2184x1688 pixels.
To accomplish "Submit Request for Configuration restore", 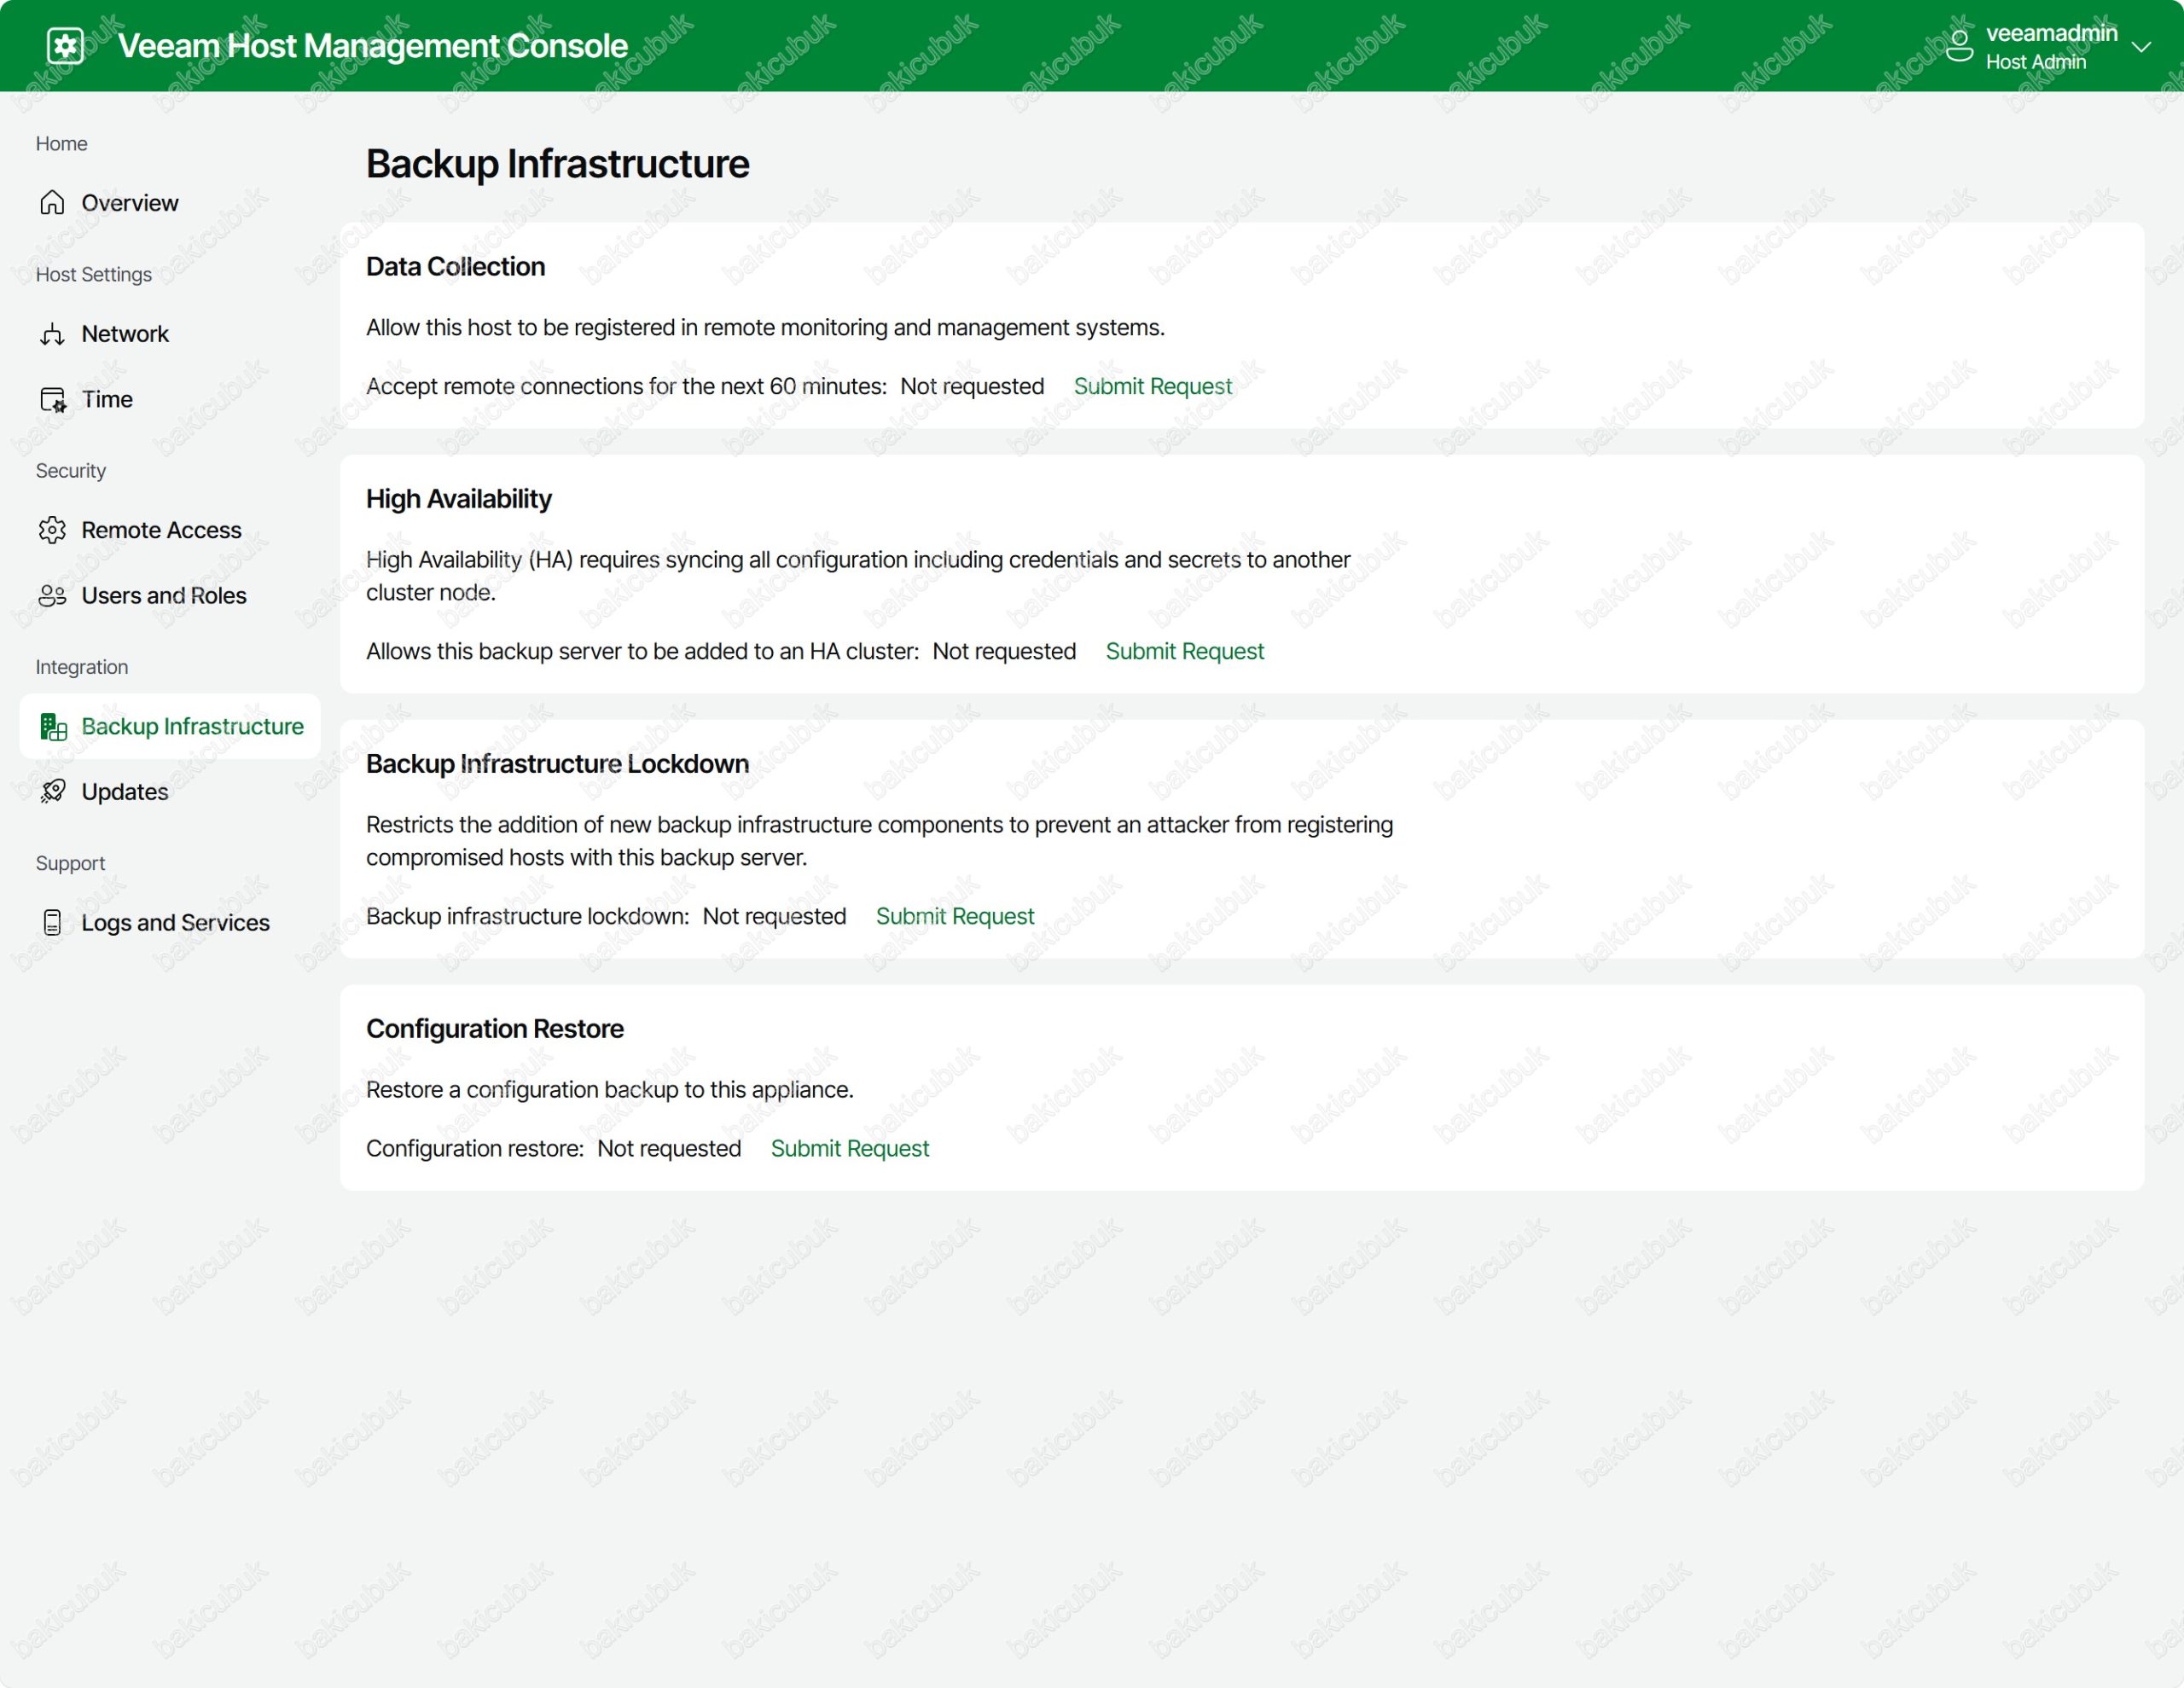I will (849, 1149).
